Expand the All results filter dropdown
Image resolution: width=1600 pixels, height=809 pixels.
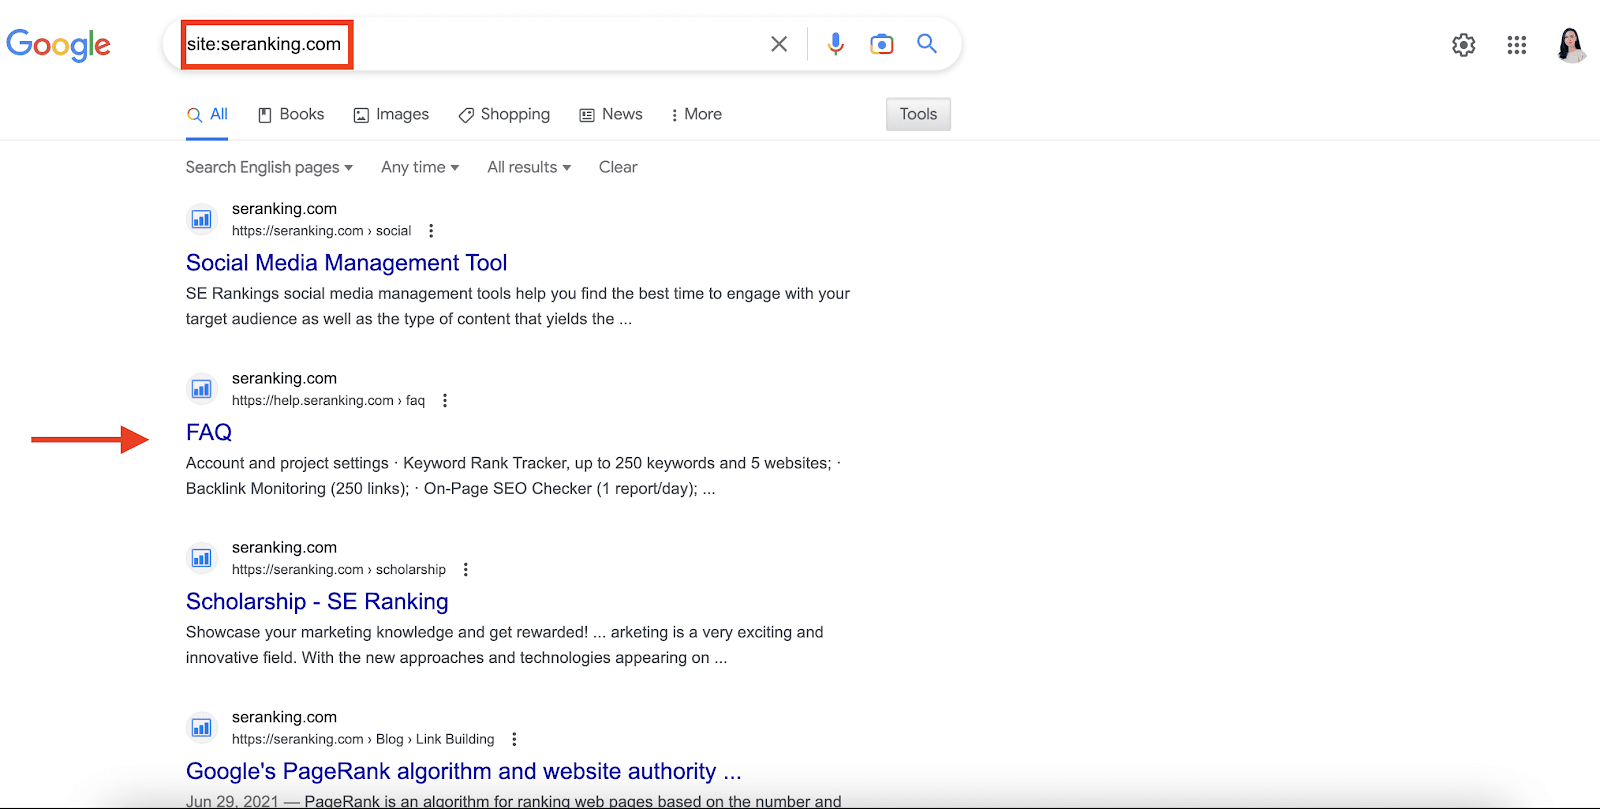tap(529, 167)
